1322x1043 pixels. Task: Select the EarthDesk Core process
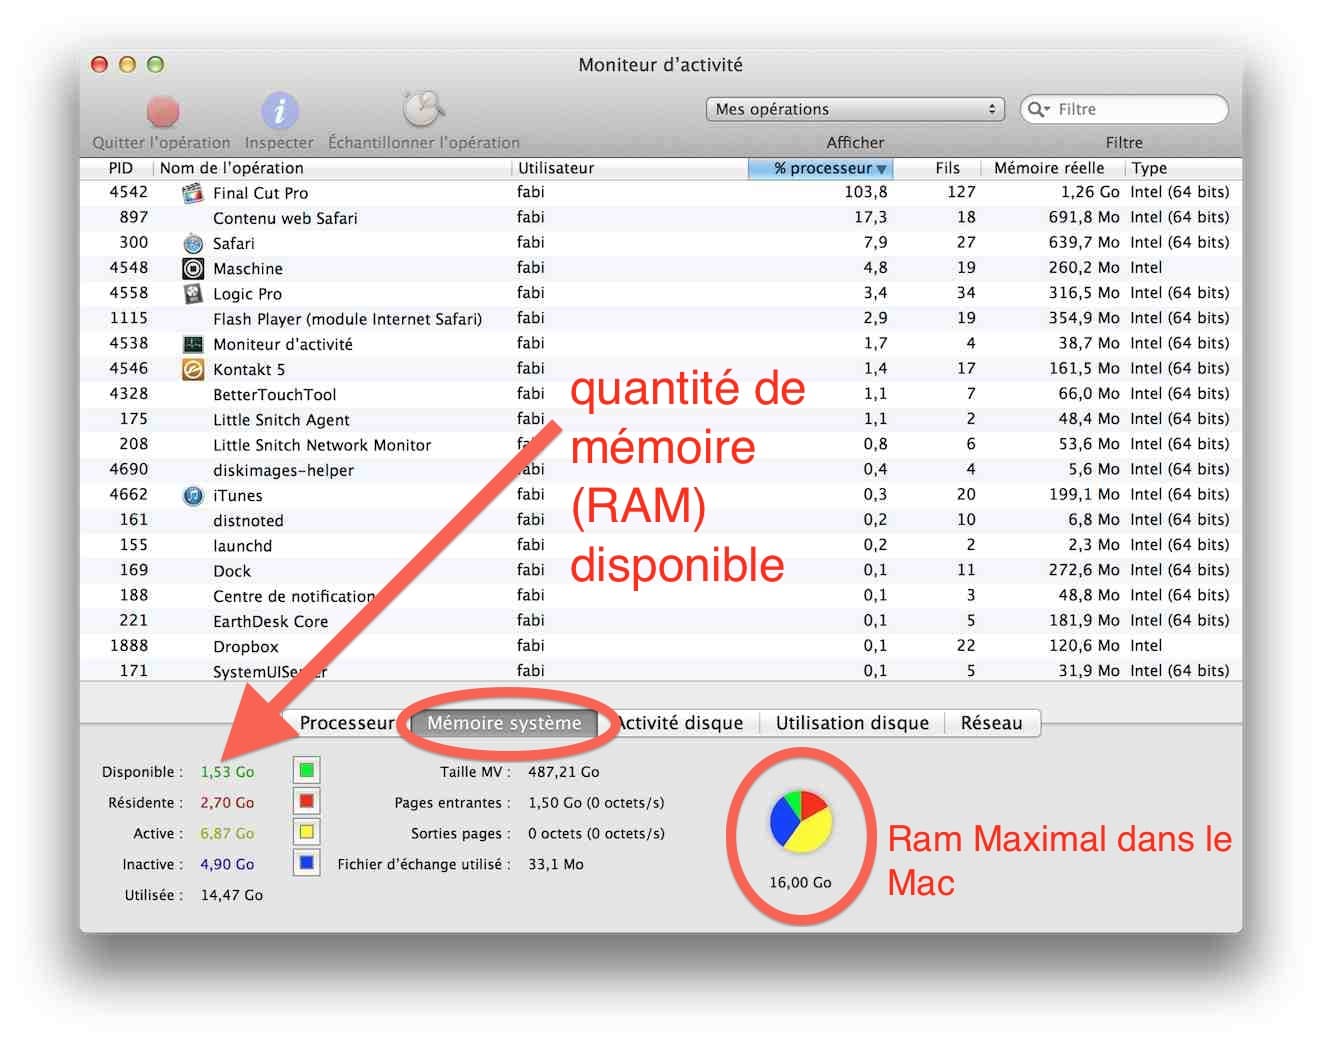pyautogui.click(x=661, y=621)
